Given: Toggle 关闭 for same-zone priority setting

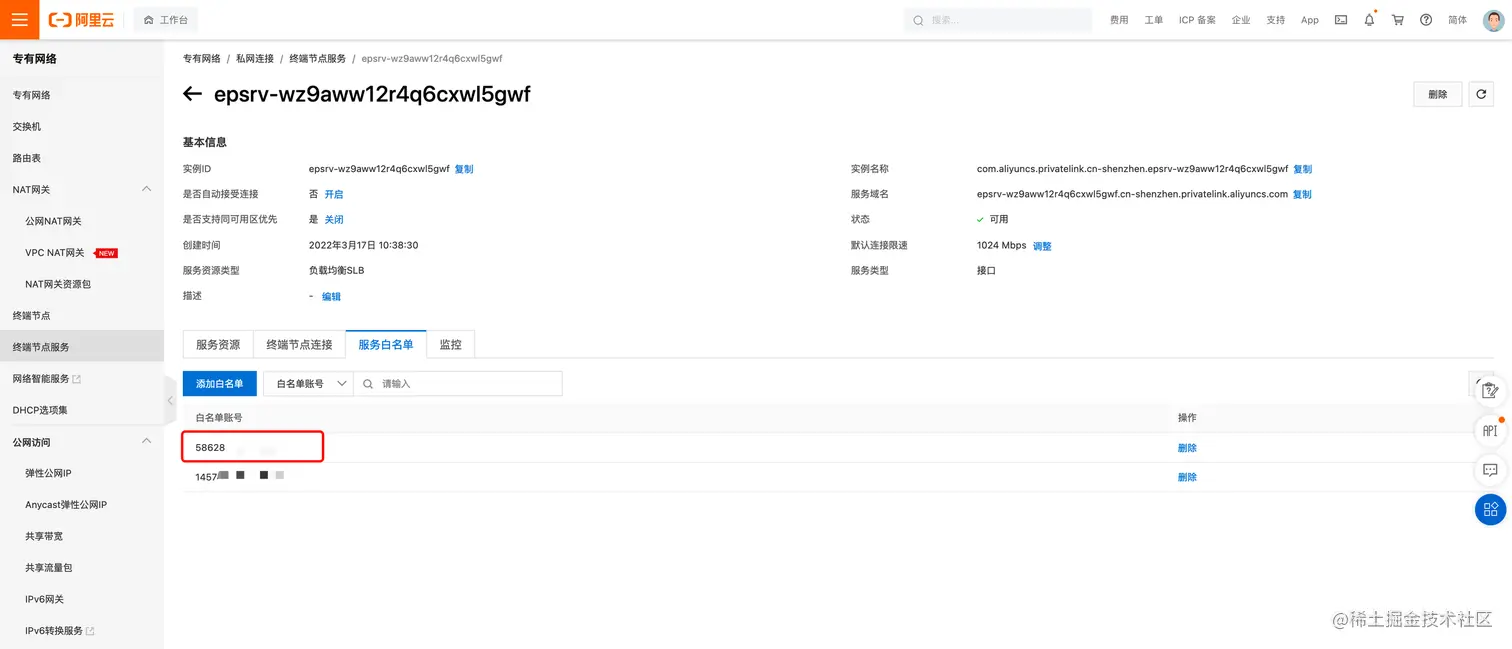Looking at the screenshot, I should tap(333, 218).
